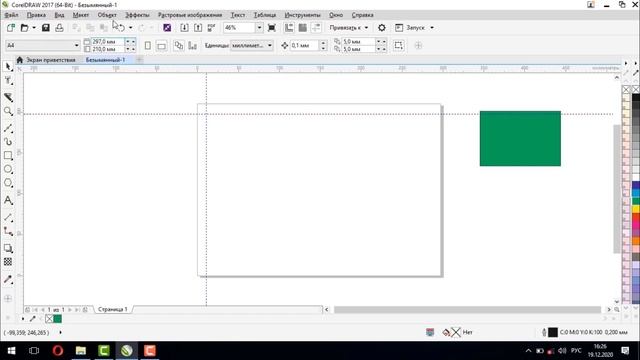Image resolution: width=640 pixels, height=360 pixels.
Task: Click the black outline color swatch in the status bar
Action: [x=553, y=332]
